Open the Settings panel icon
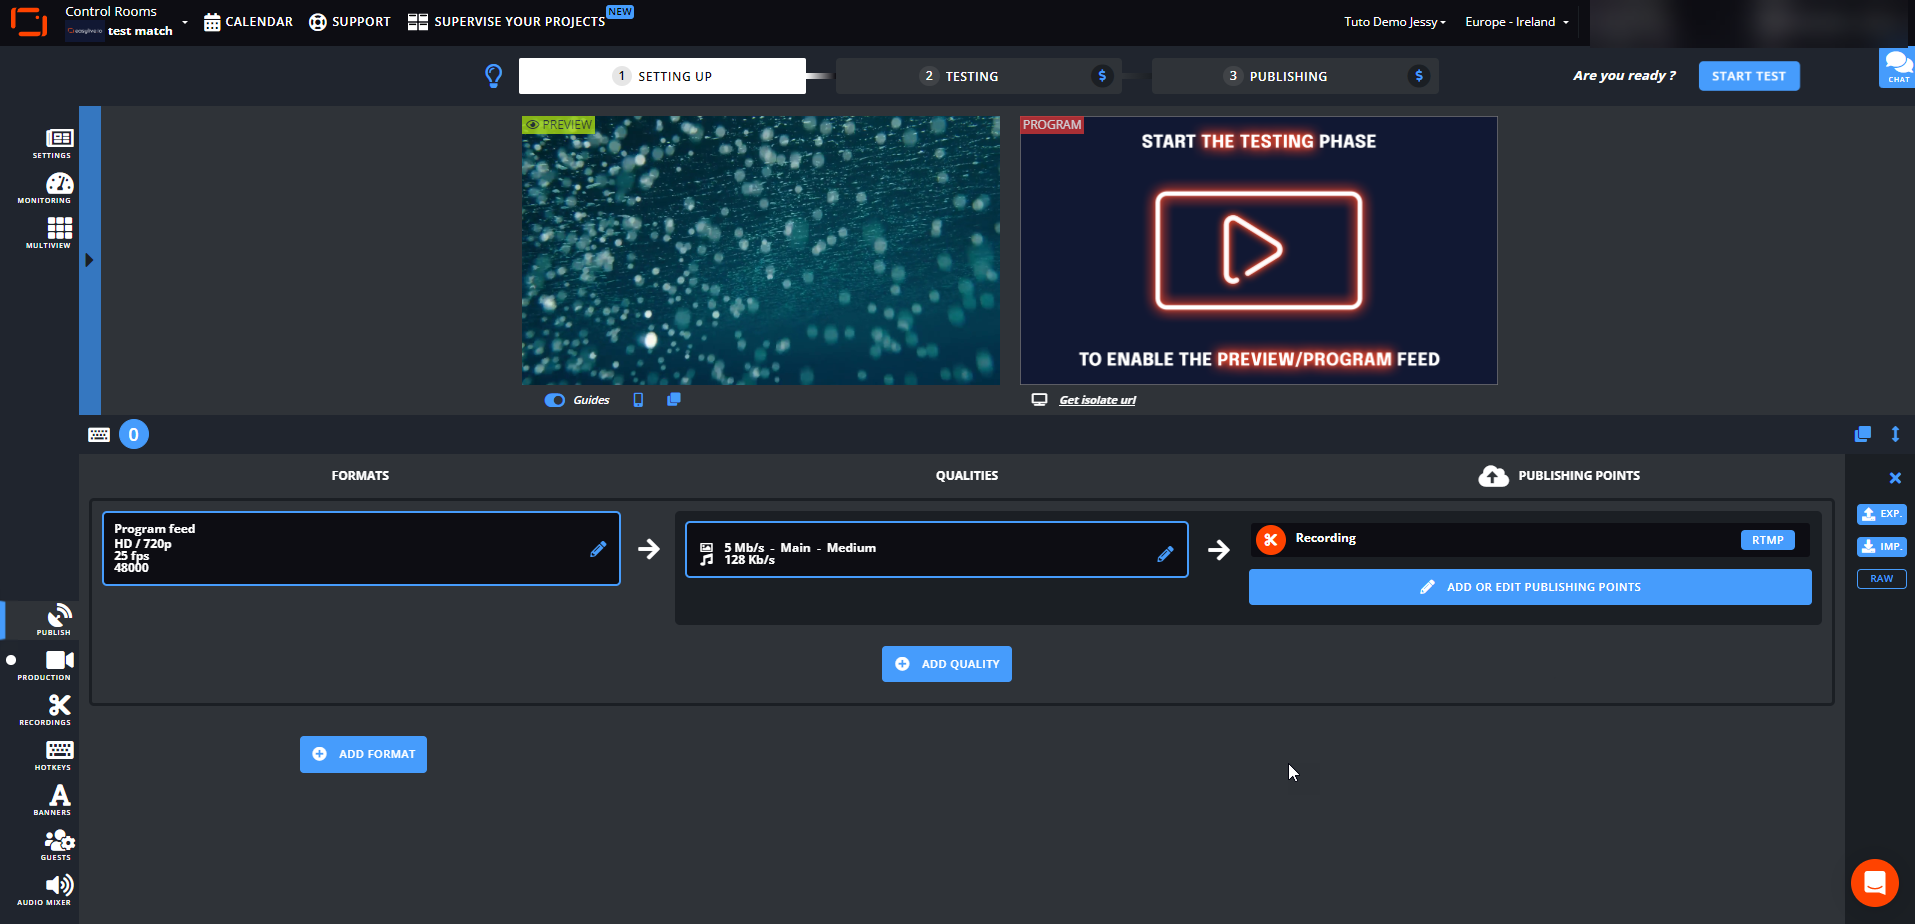The image size is (1915, 924). 58,141
